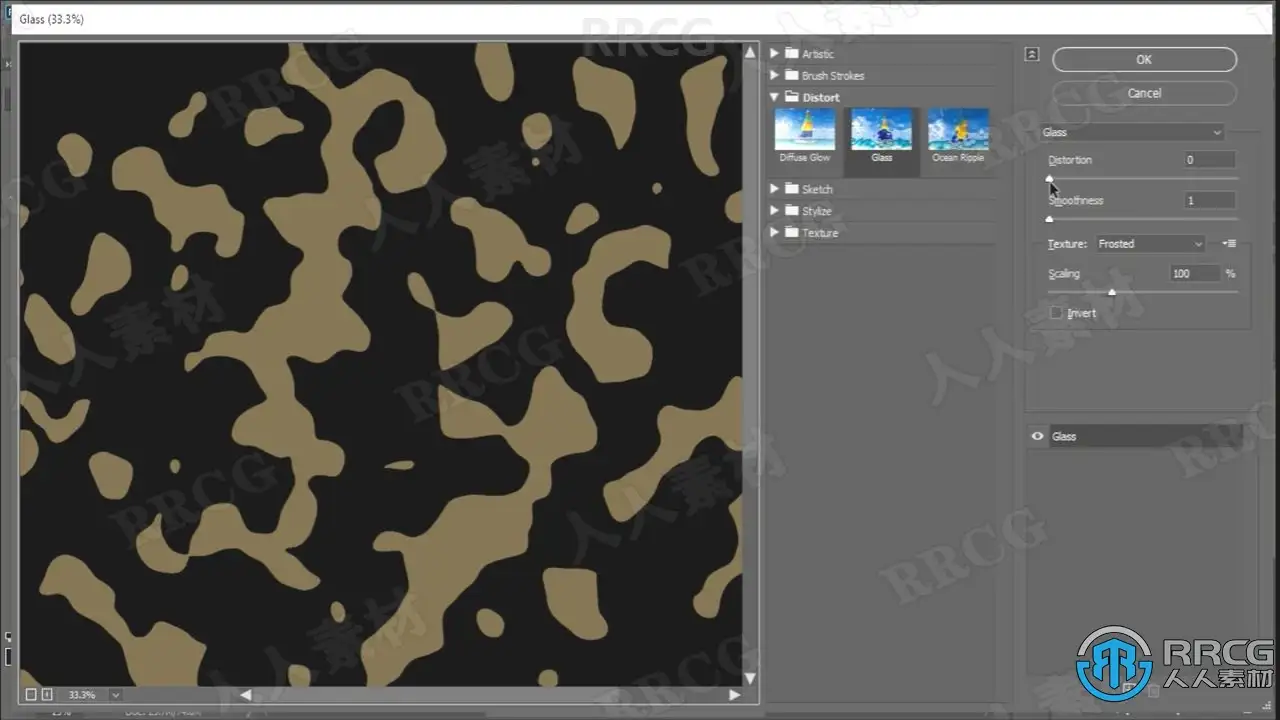
Task: Expand the Brush Strokes filter category
Action: coord(774,75)
